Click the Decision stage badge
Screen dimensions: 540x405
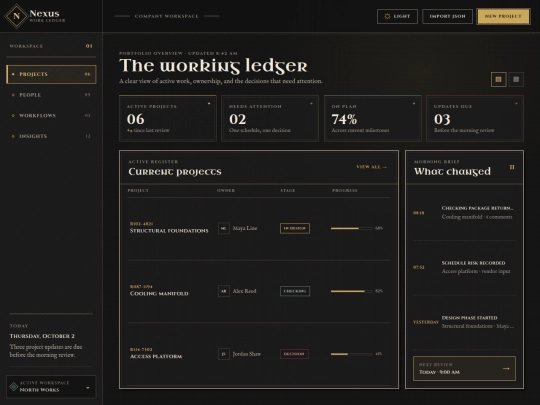[294, 354]
